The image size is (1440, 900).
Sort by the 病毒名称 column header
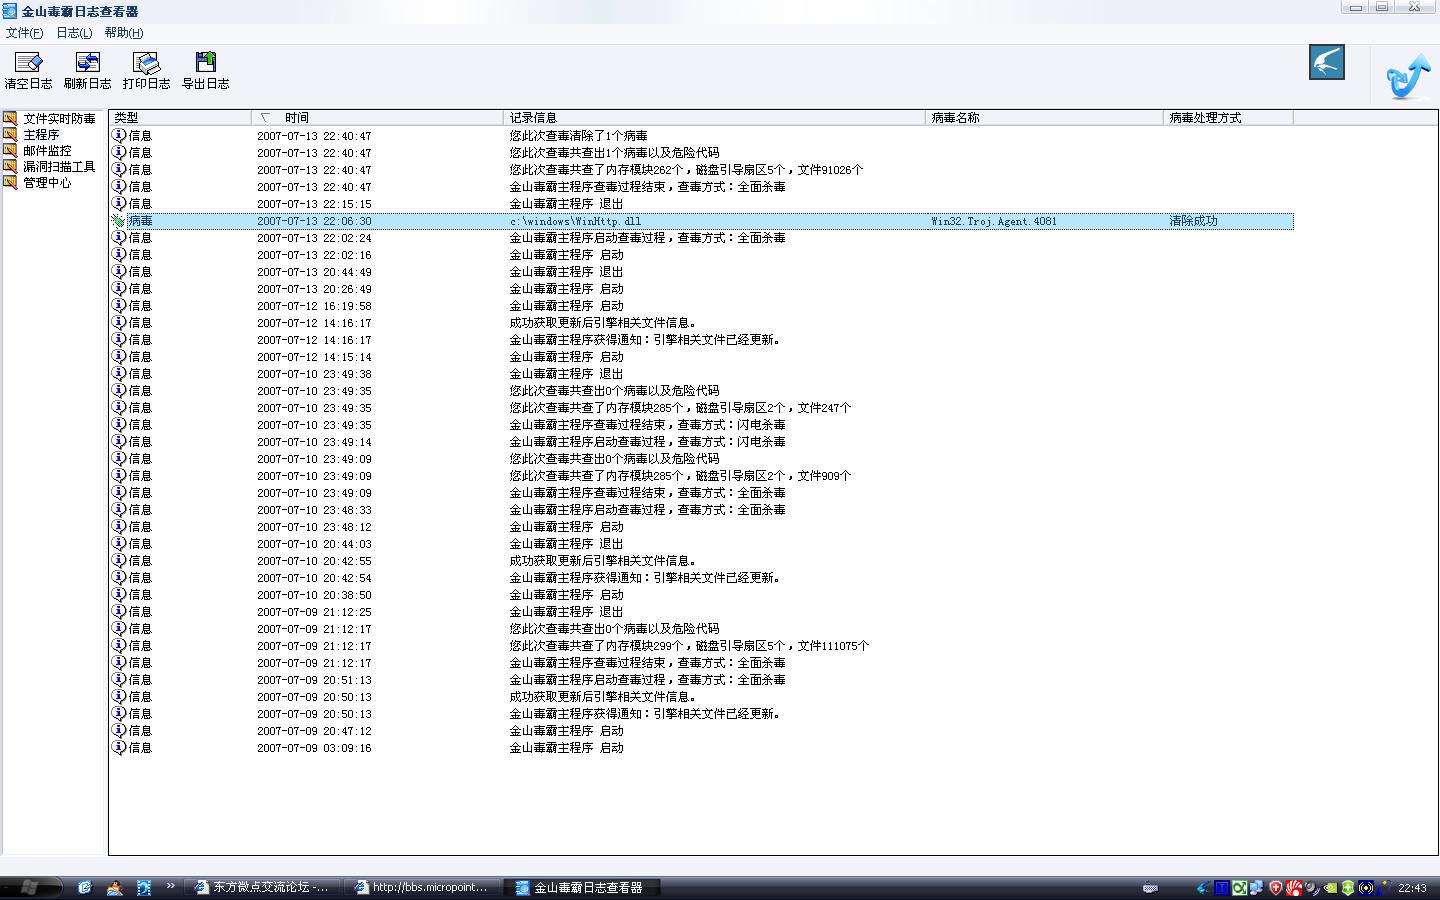1044,117
